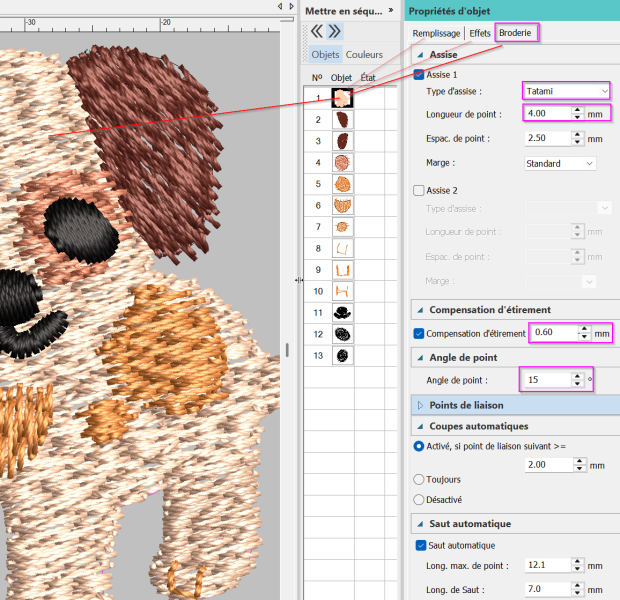The width and height of the screenshot is (620, 600).
Task: Switch to the Effets tab
Action: (480, 33)
